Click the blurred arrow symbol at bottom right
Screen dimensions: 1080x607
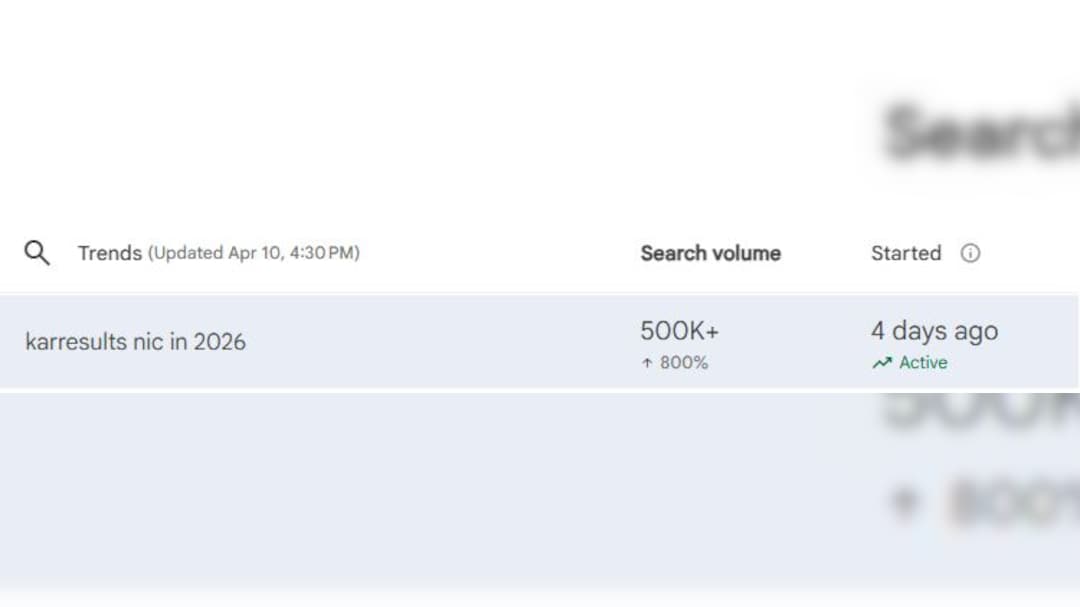[x=905, y=501]
